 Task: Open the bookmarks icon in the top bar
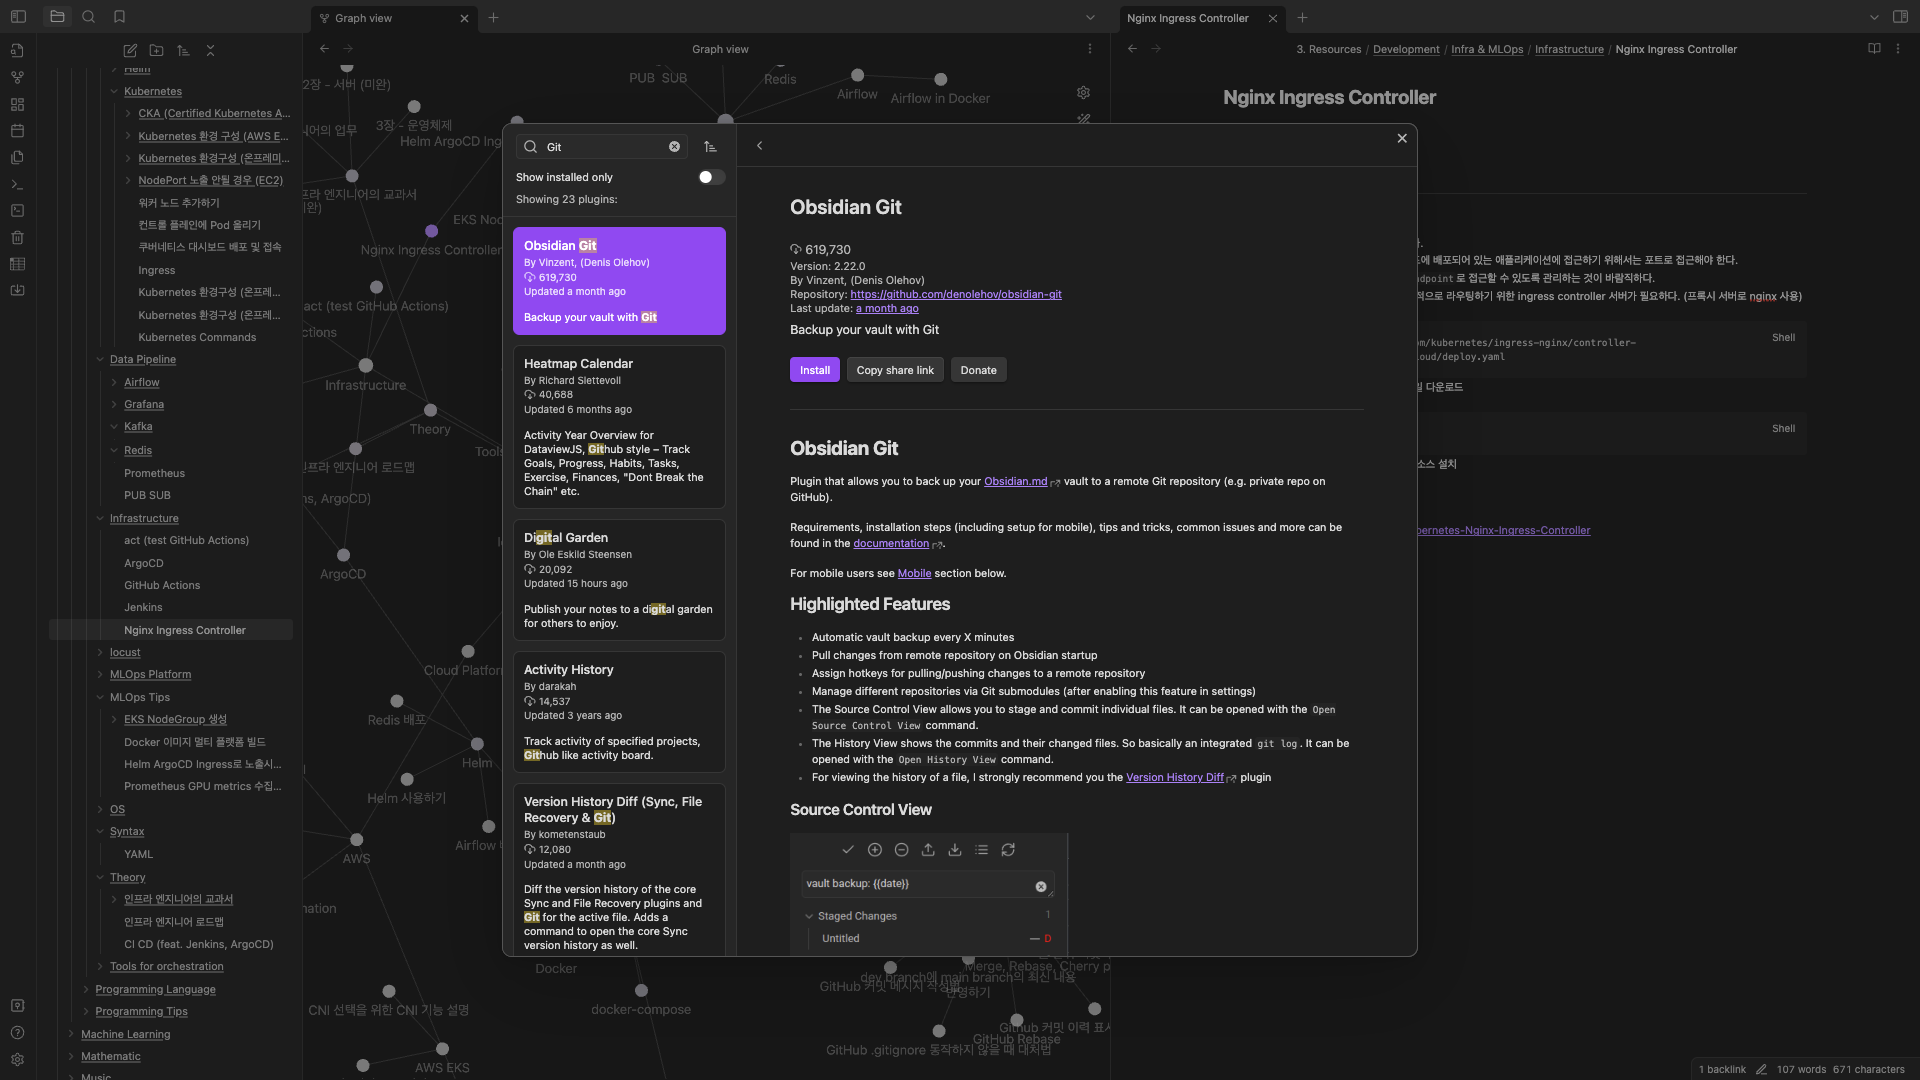tap(120, 17)
